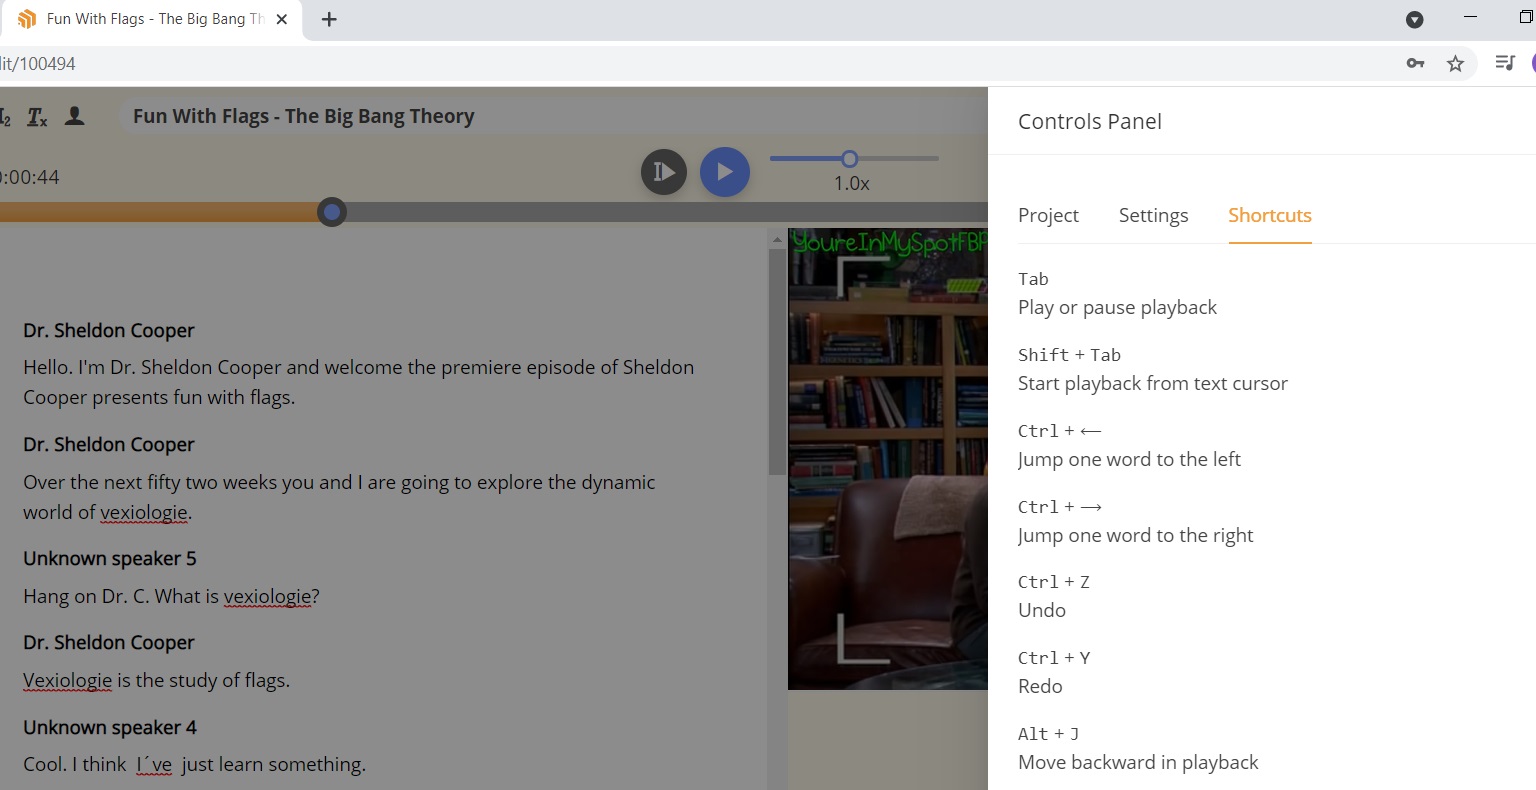Click the 'Undo' shortcut description
The width and height of the screenshot is (1536, 790).
pos(1042,610)
